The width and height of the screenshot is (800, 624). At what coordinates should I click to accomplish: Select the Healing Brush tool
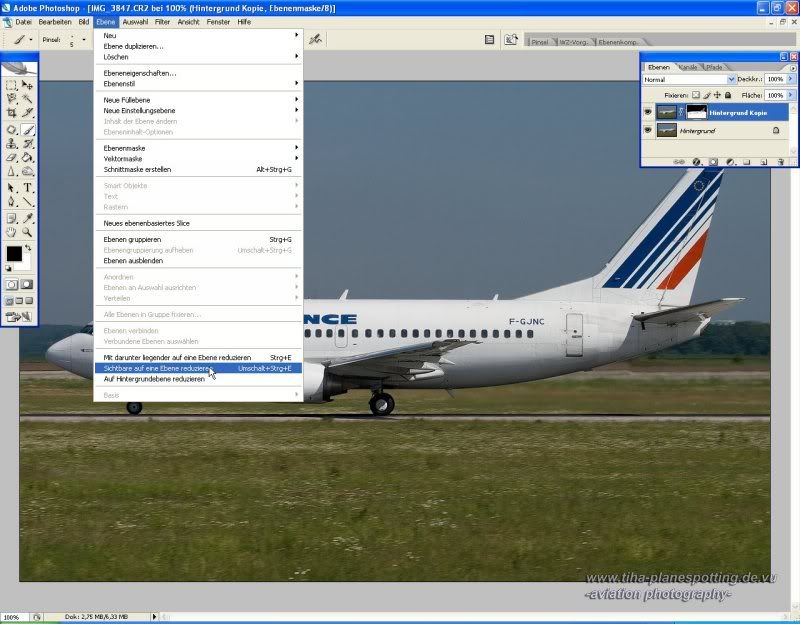[x=11, y=130]
